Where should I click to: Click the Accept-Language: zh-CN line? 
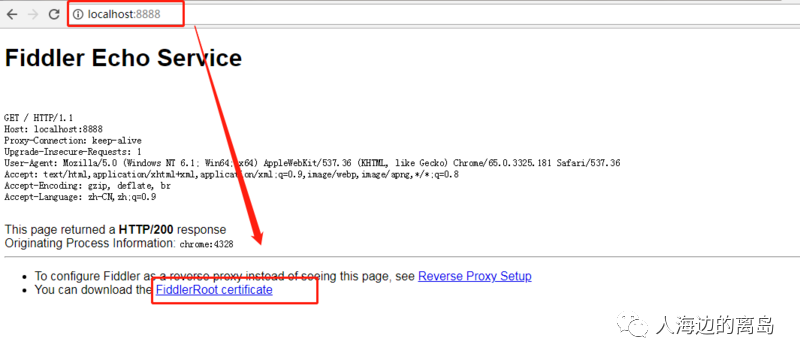pos(80,197)
